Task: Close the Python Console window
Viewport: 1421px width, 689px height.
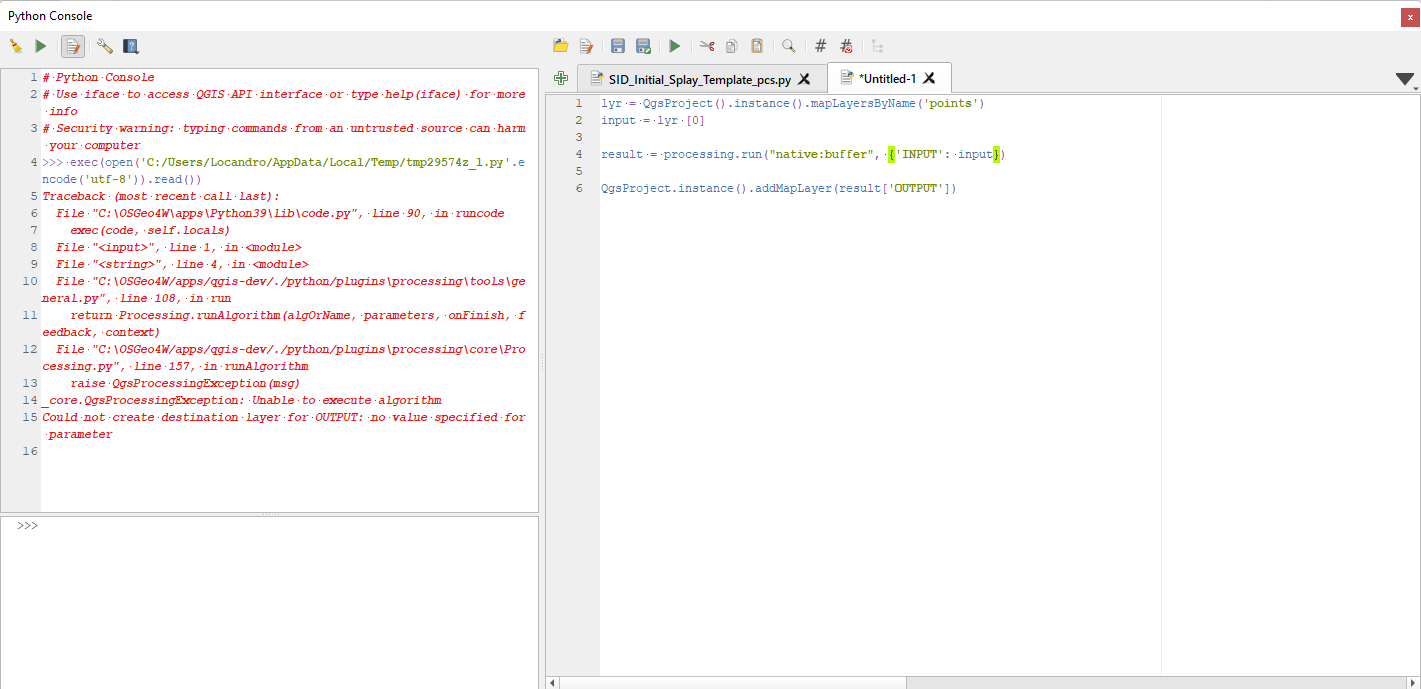Action: tap(1410, 17)
